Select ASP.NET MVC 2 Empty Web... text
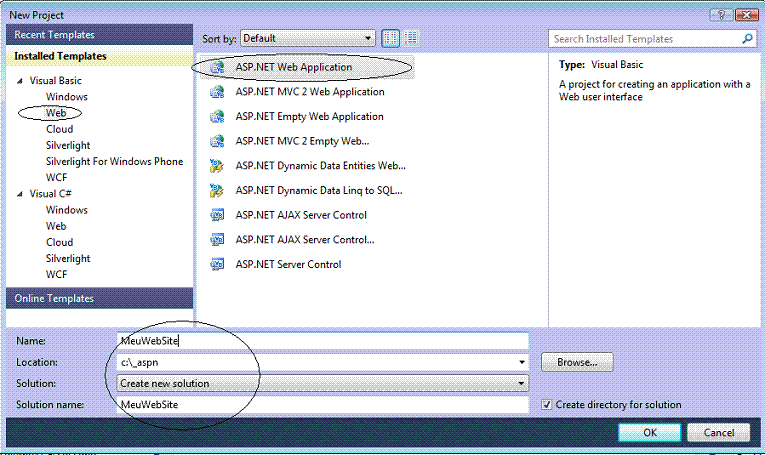Screen dimensions: 765x455 tap(302, 141)
